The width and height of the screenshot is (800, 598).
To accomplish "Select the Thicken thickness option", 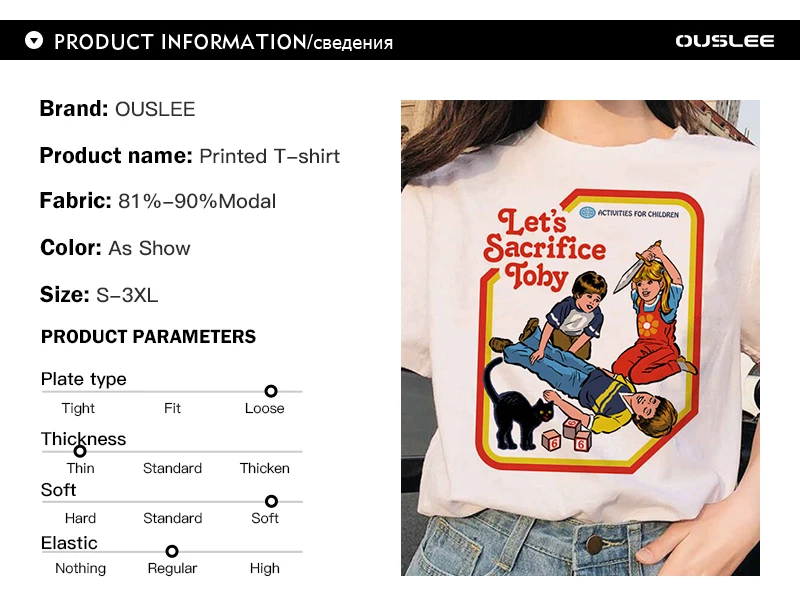I will [x=264, y=468].
